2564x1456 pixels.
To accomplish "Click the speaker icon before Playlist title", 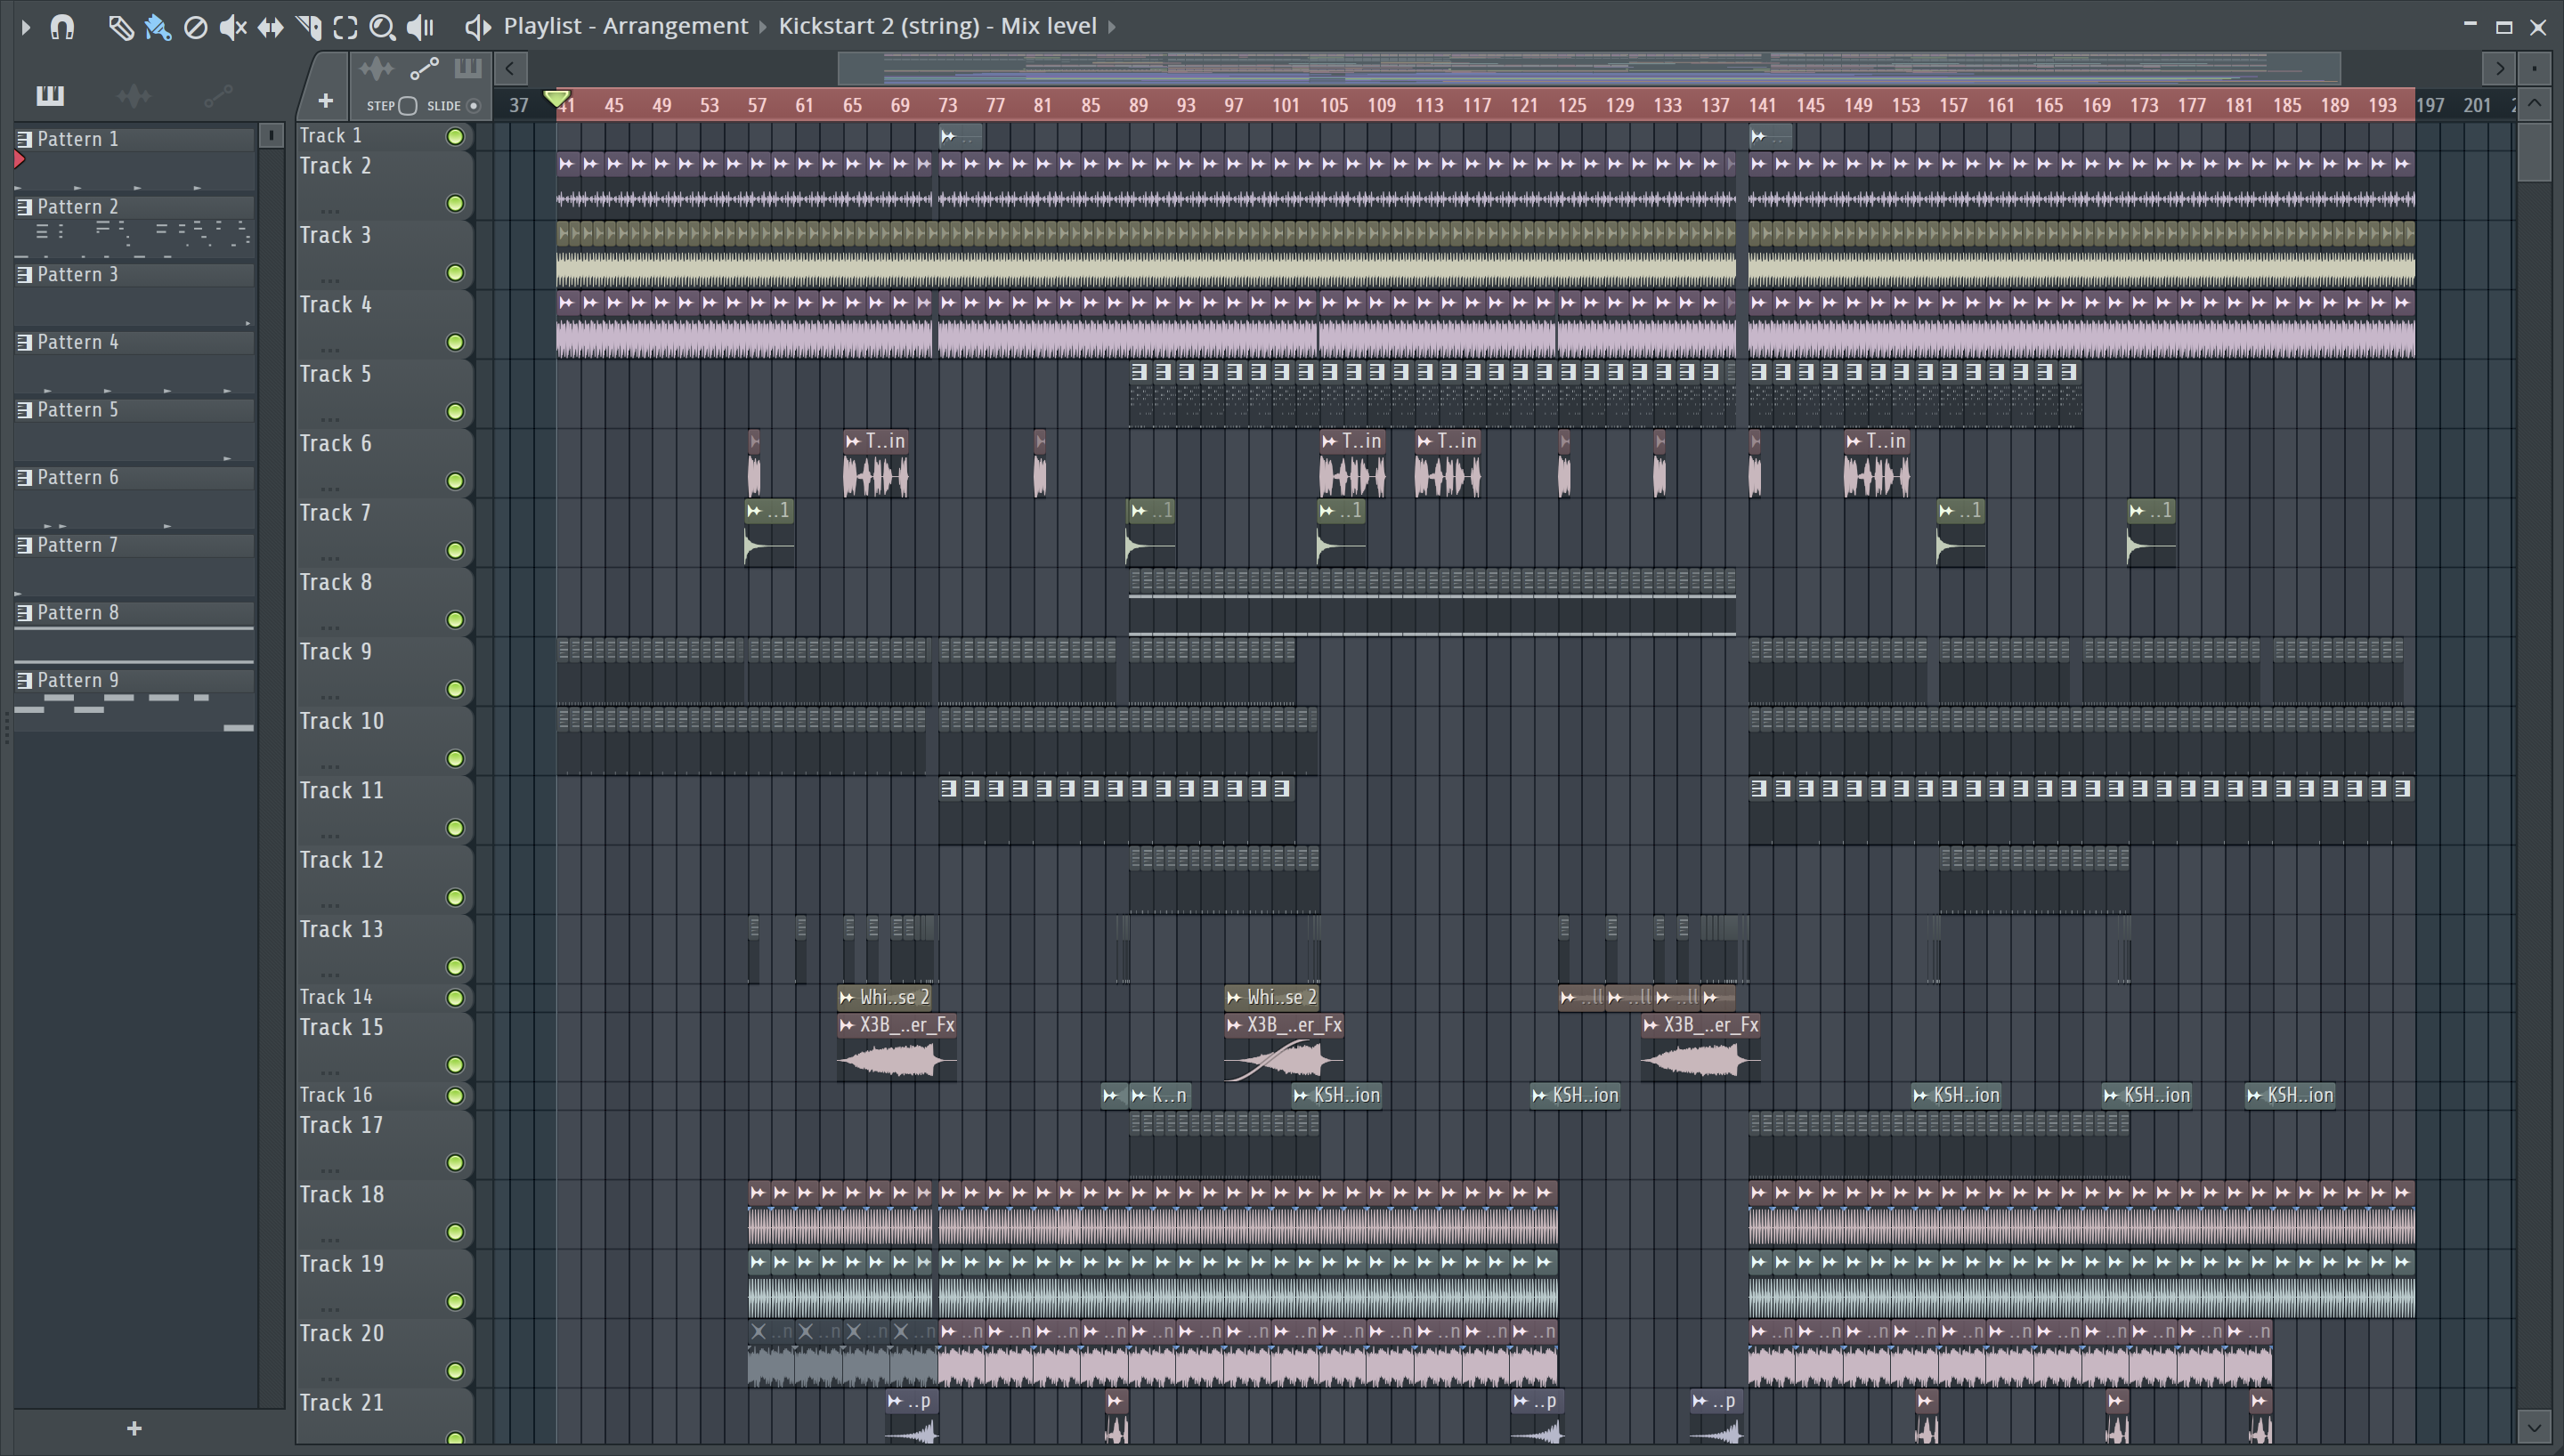I will (478, 27).
